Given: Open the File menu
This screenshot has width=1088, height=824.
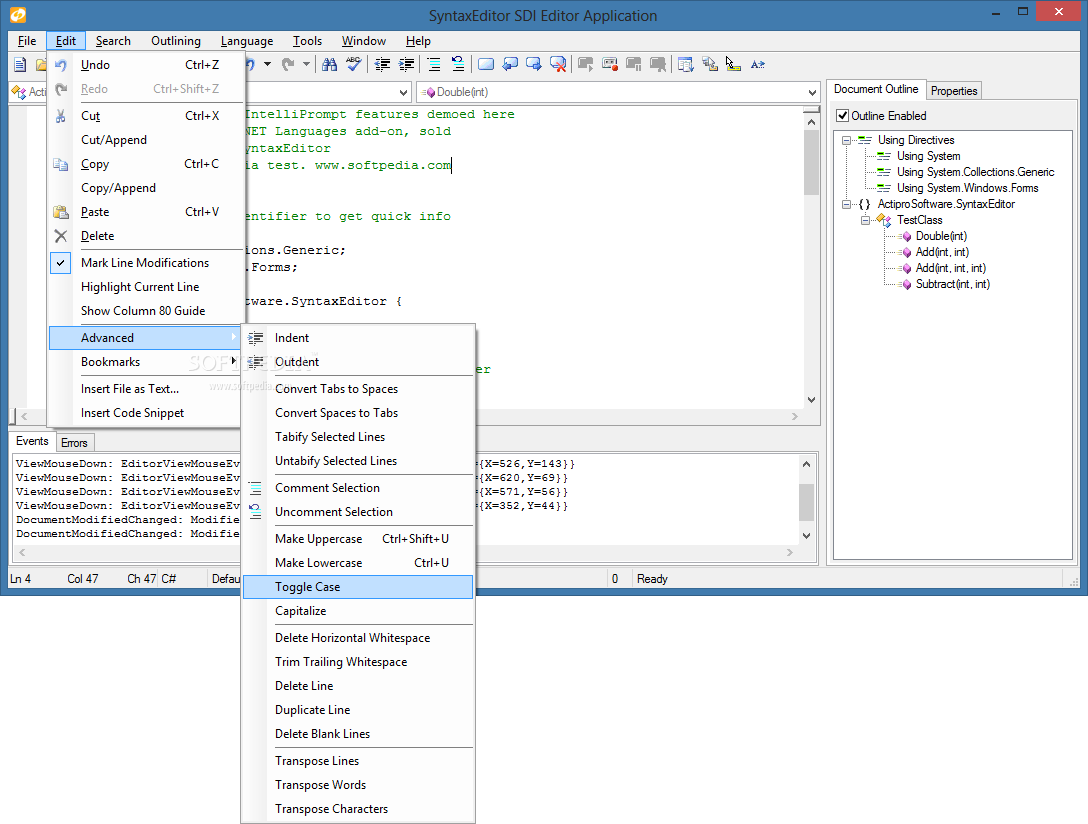Looking at the screenshot, I should click(27, 41).
